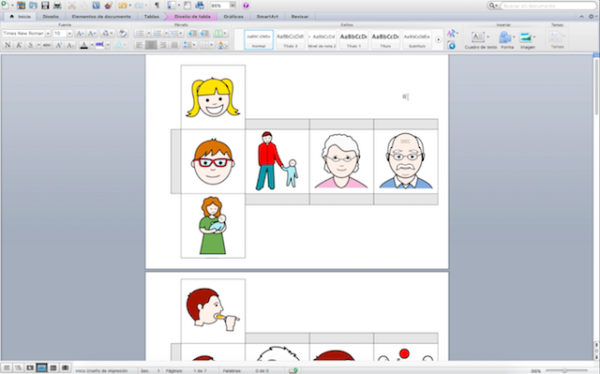600x374 pixels.
Task: Click the Save floppy disk icon
Action: click(x=45, y=5)
